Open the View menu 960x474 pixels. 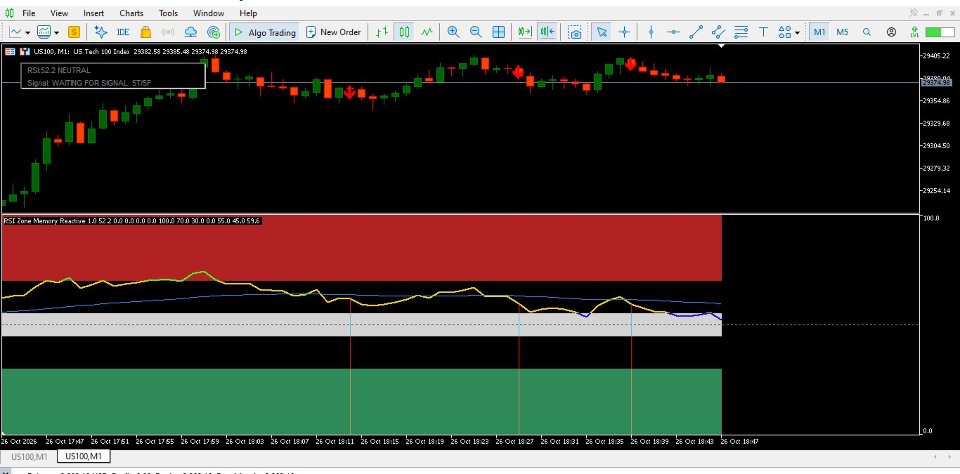click(x=59, y=13)
